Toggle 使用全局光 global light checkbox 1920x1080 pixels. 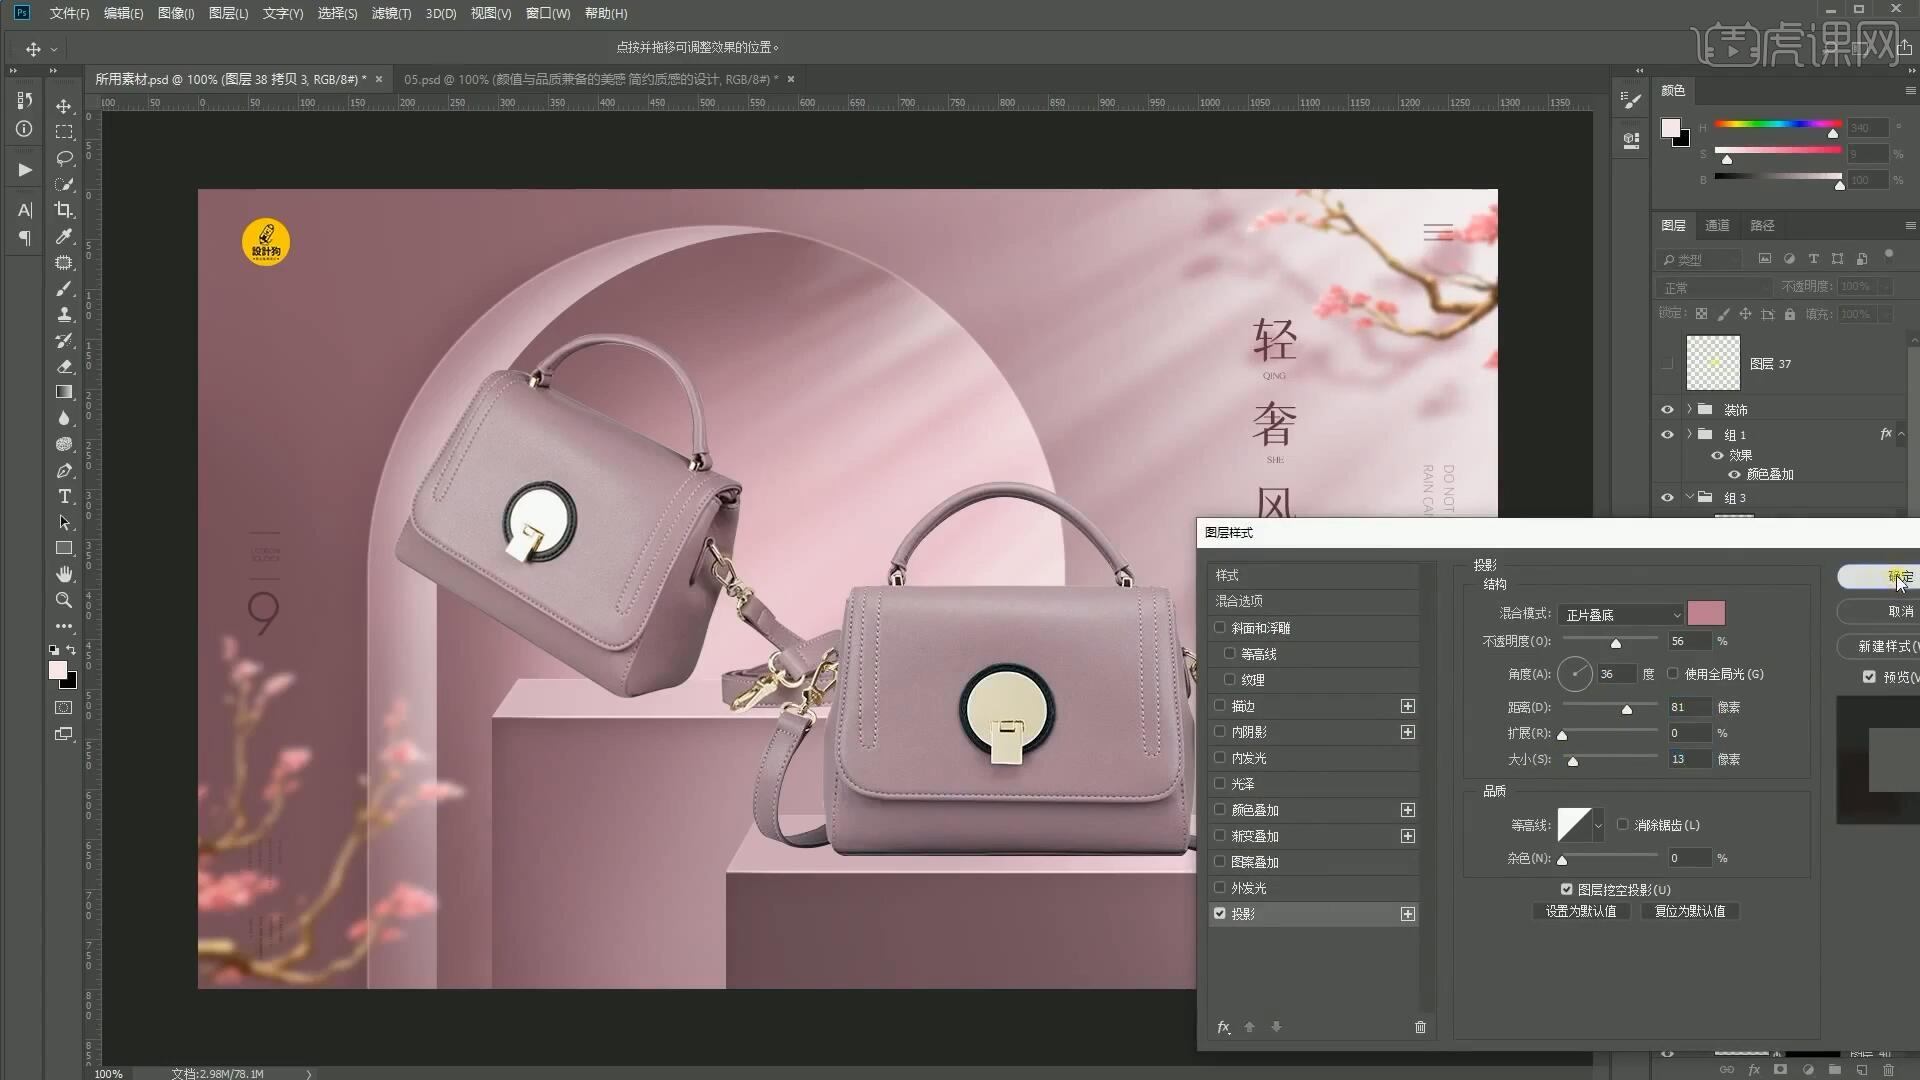[1673, 674]
